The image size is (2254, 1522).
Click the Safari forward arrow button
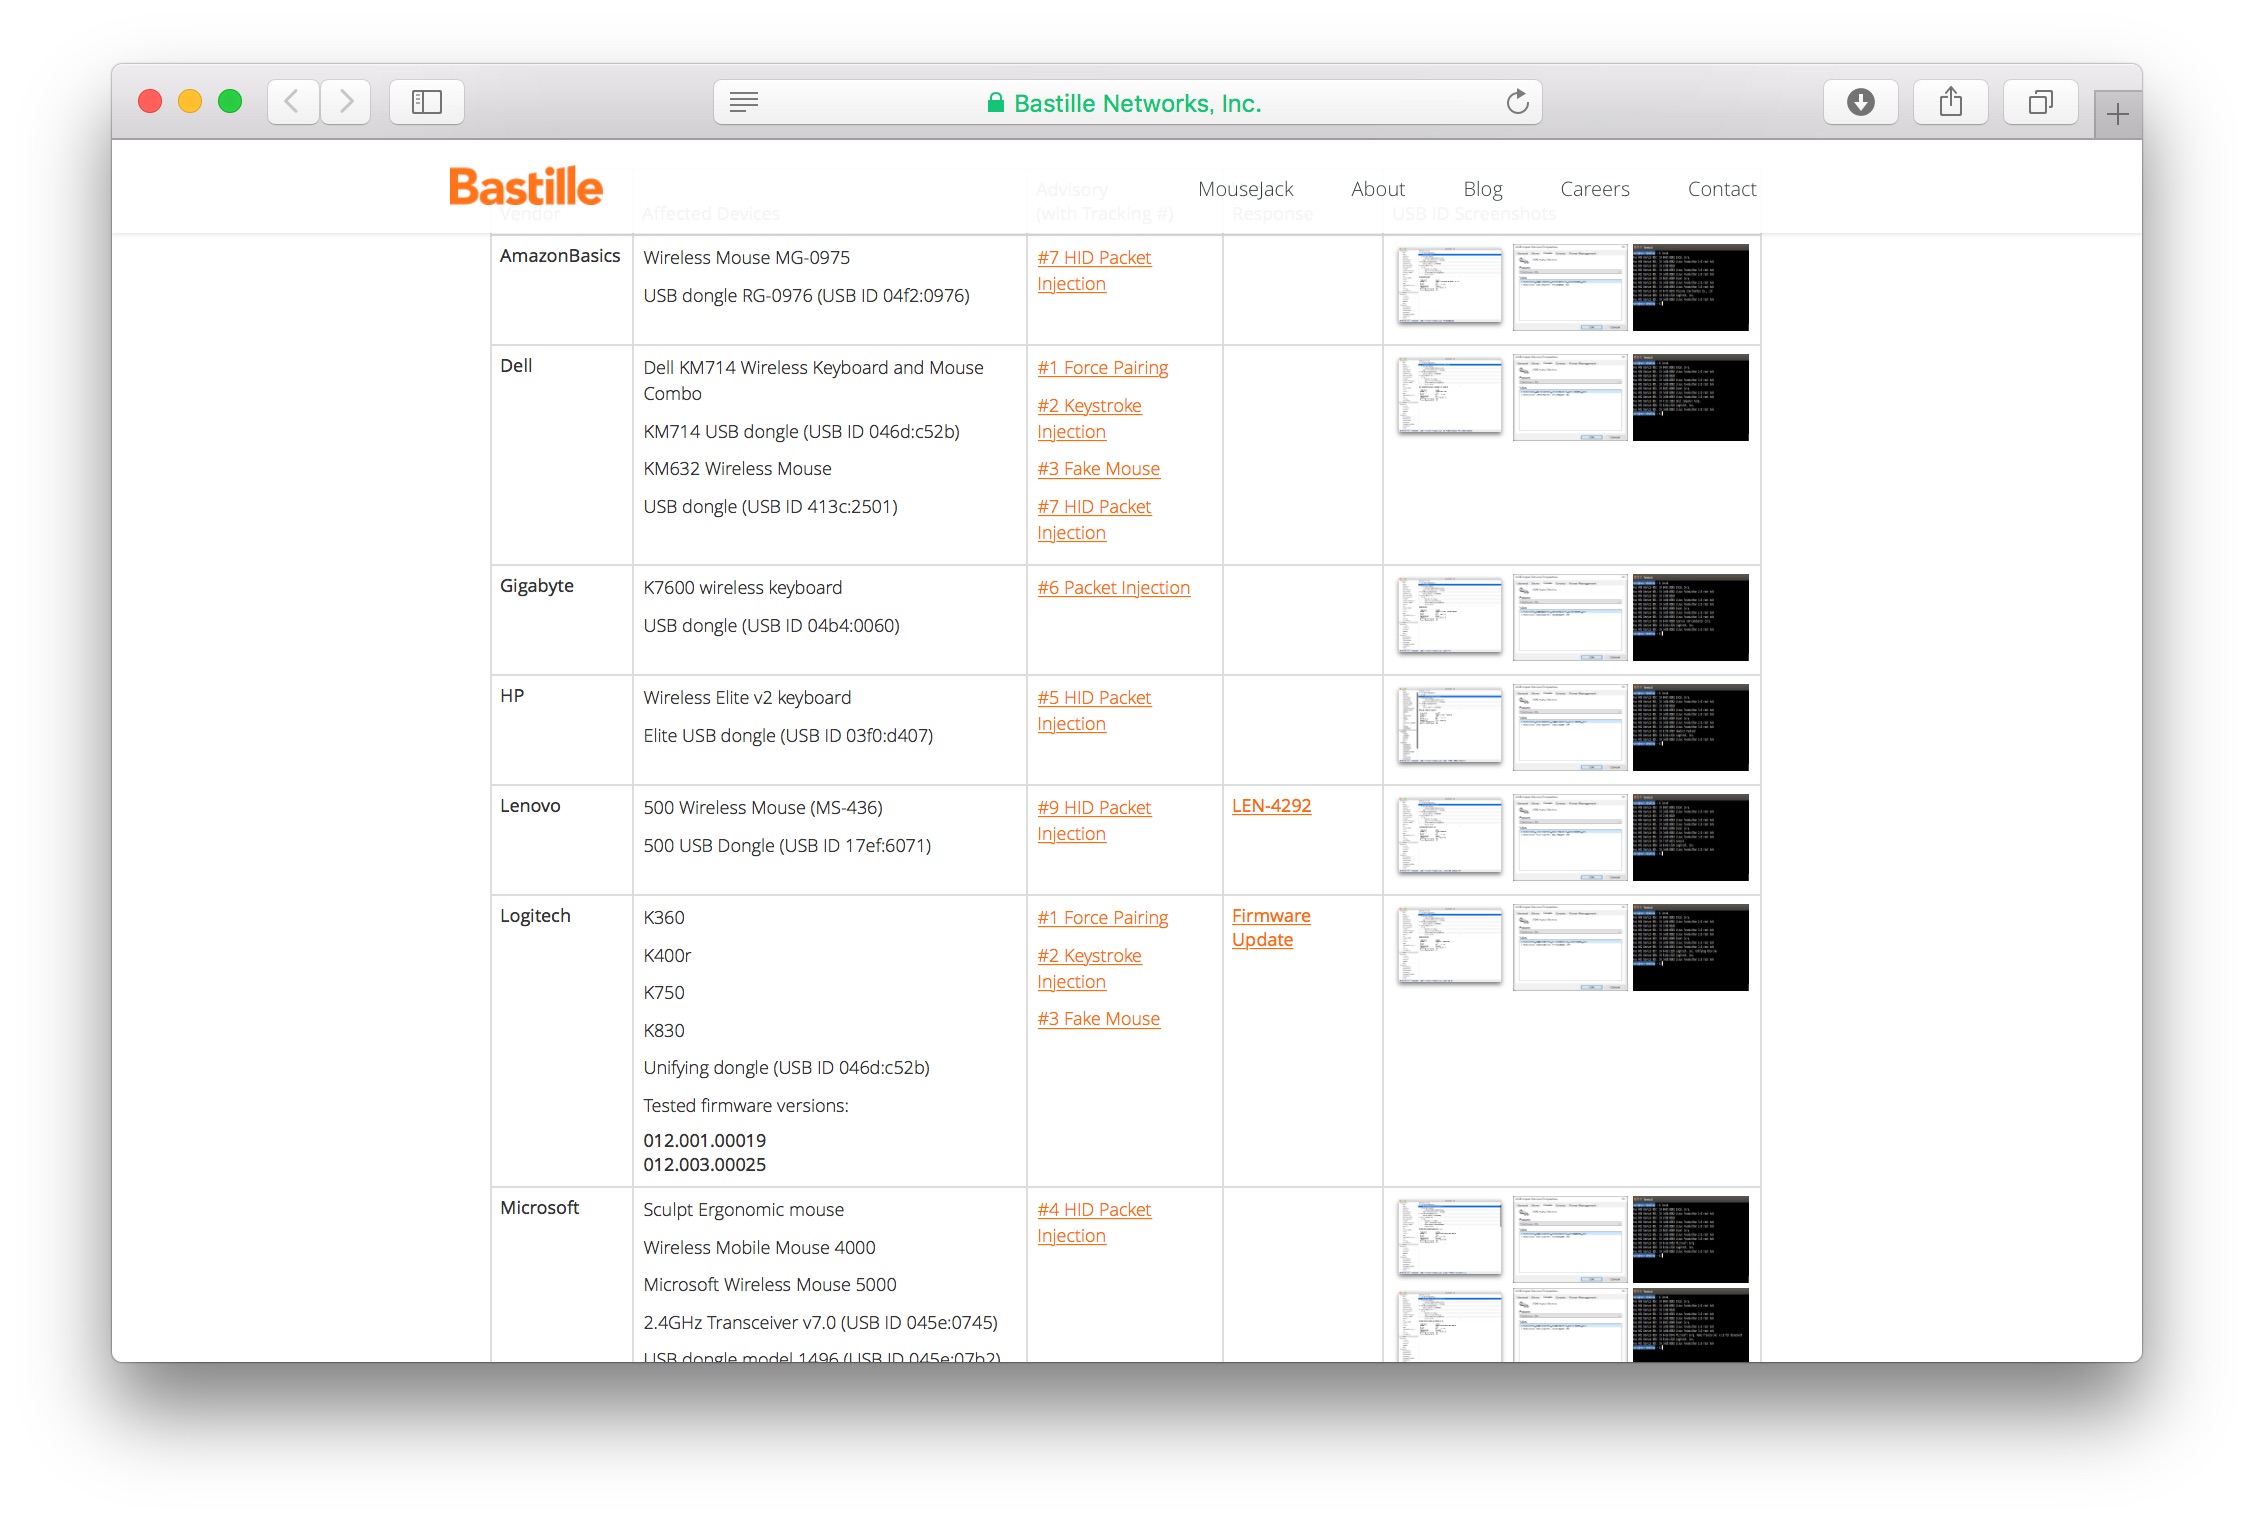tap(346, 102)
